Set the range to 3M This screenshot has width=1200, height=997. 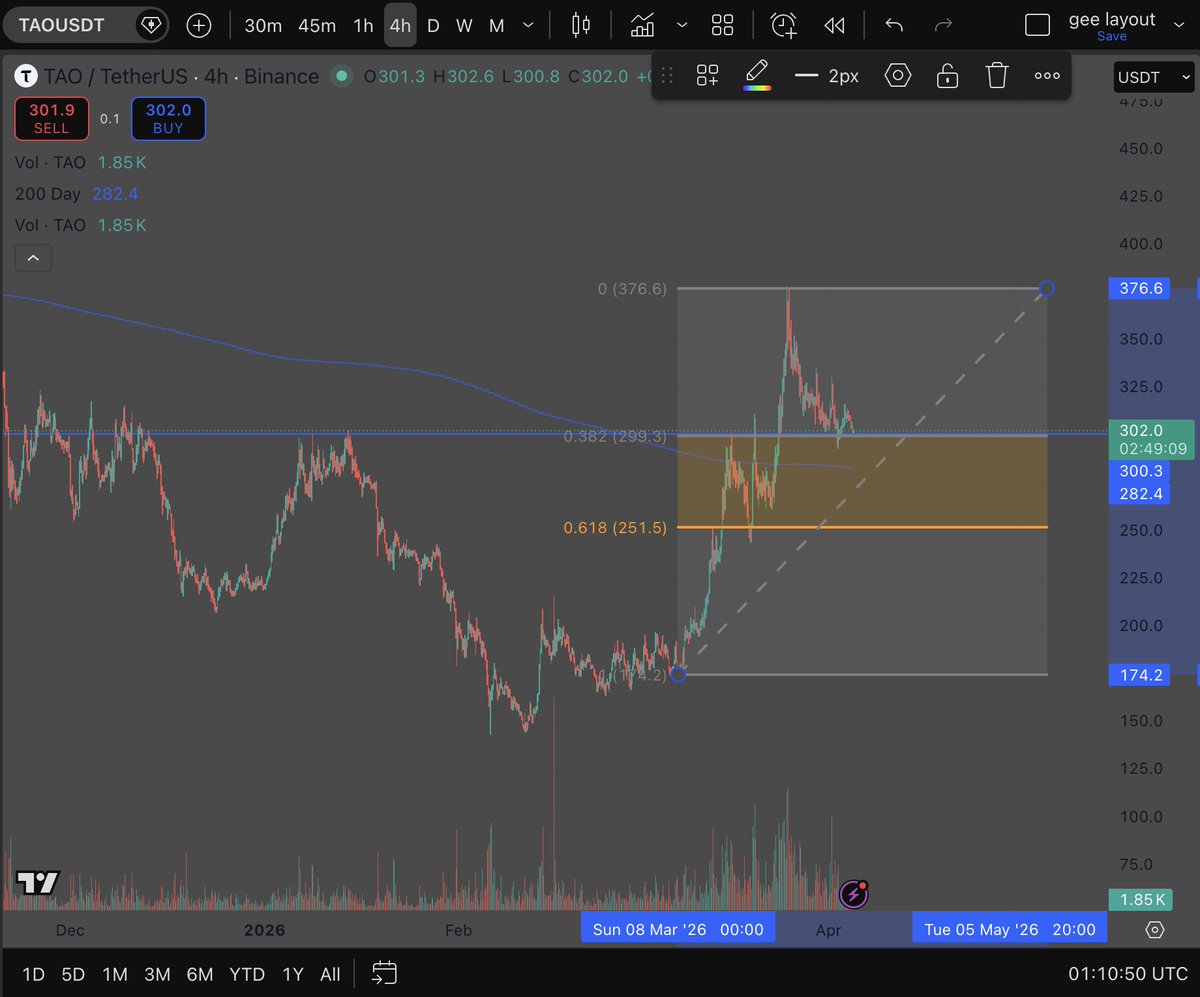coord(156,974)
